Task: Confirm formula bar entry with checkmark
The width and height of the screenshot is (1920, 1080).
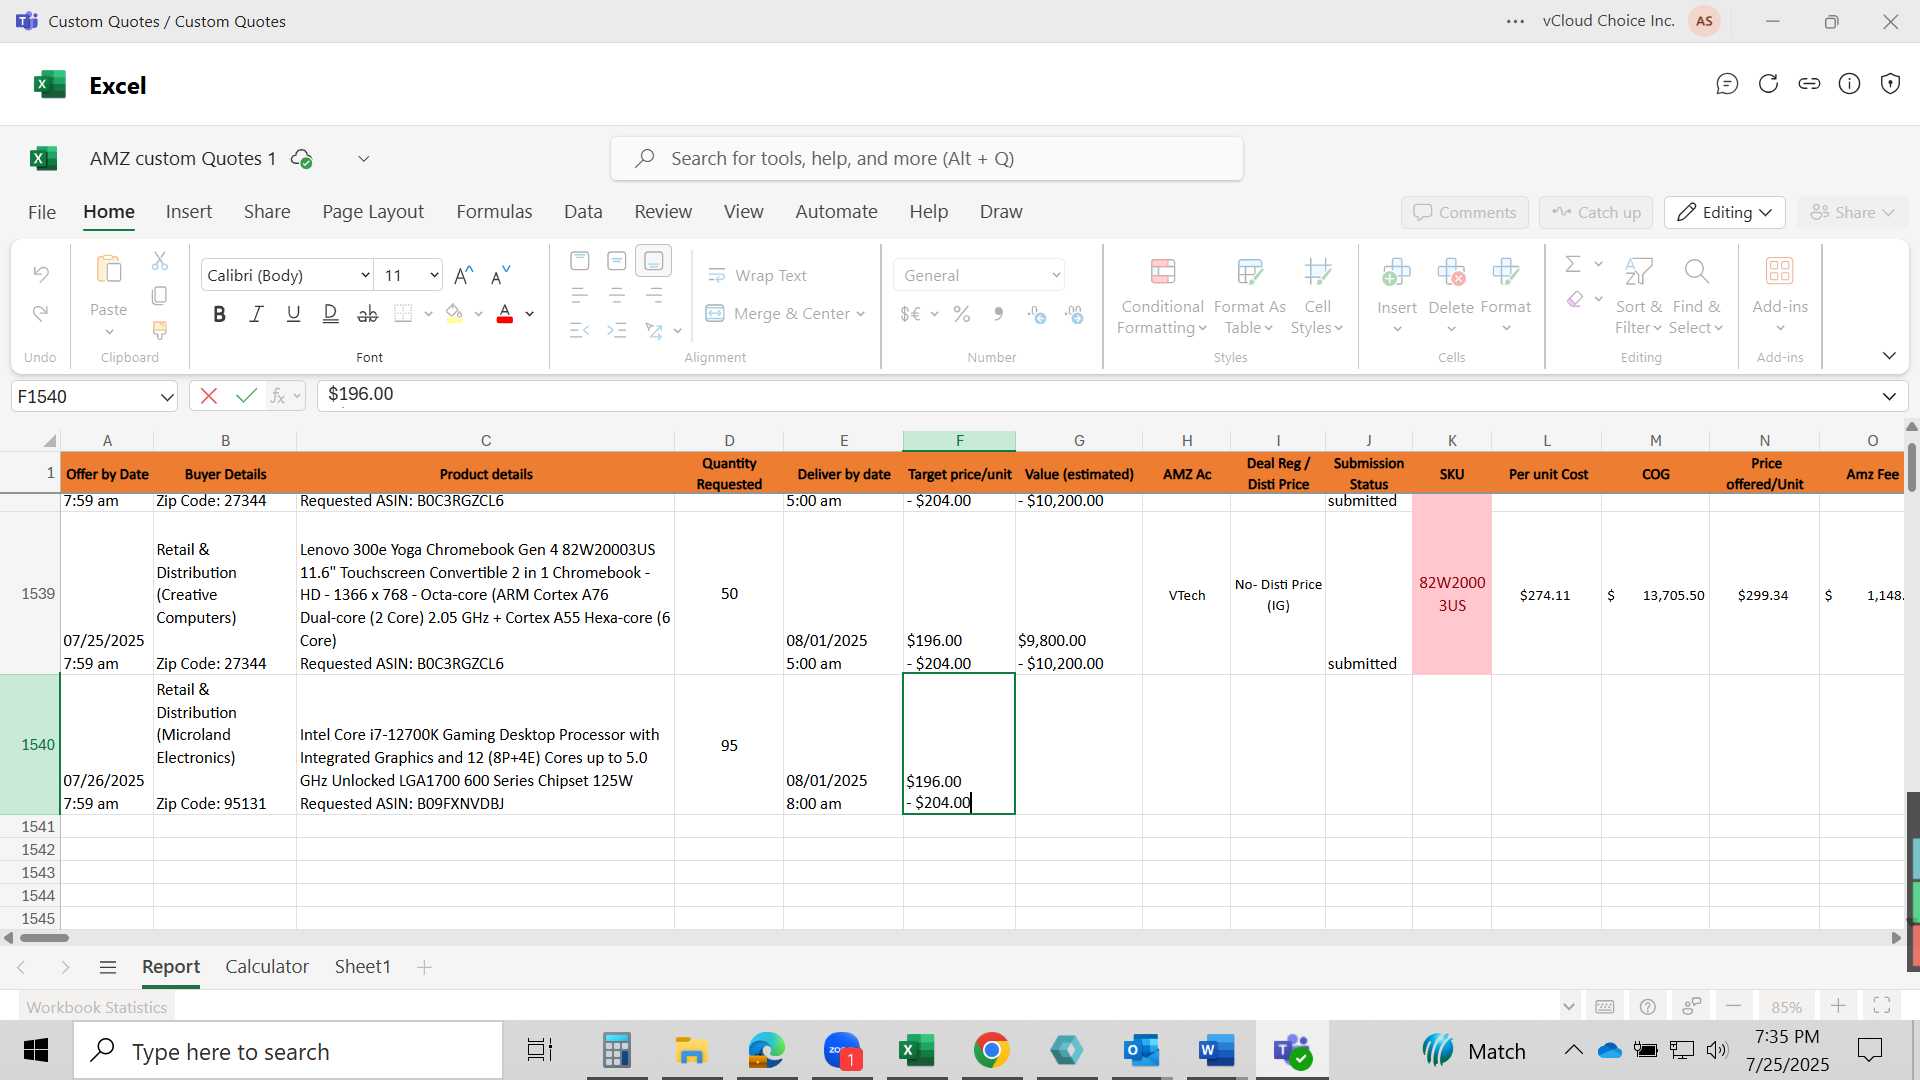Action: tap(246, 396)
